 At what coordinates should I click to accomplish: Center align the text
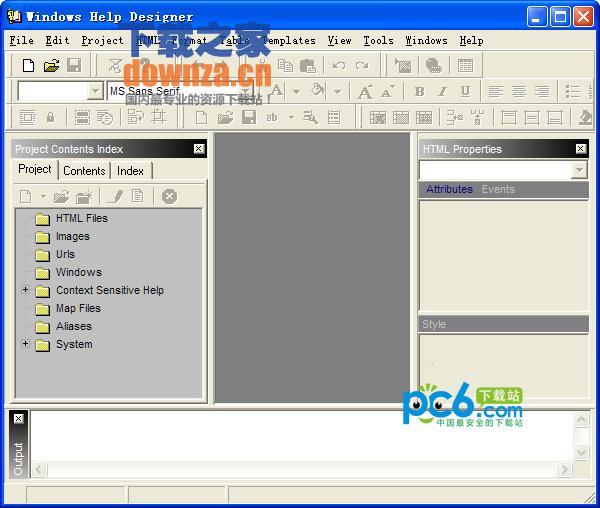519,91
